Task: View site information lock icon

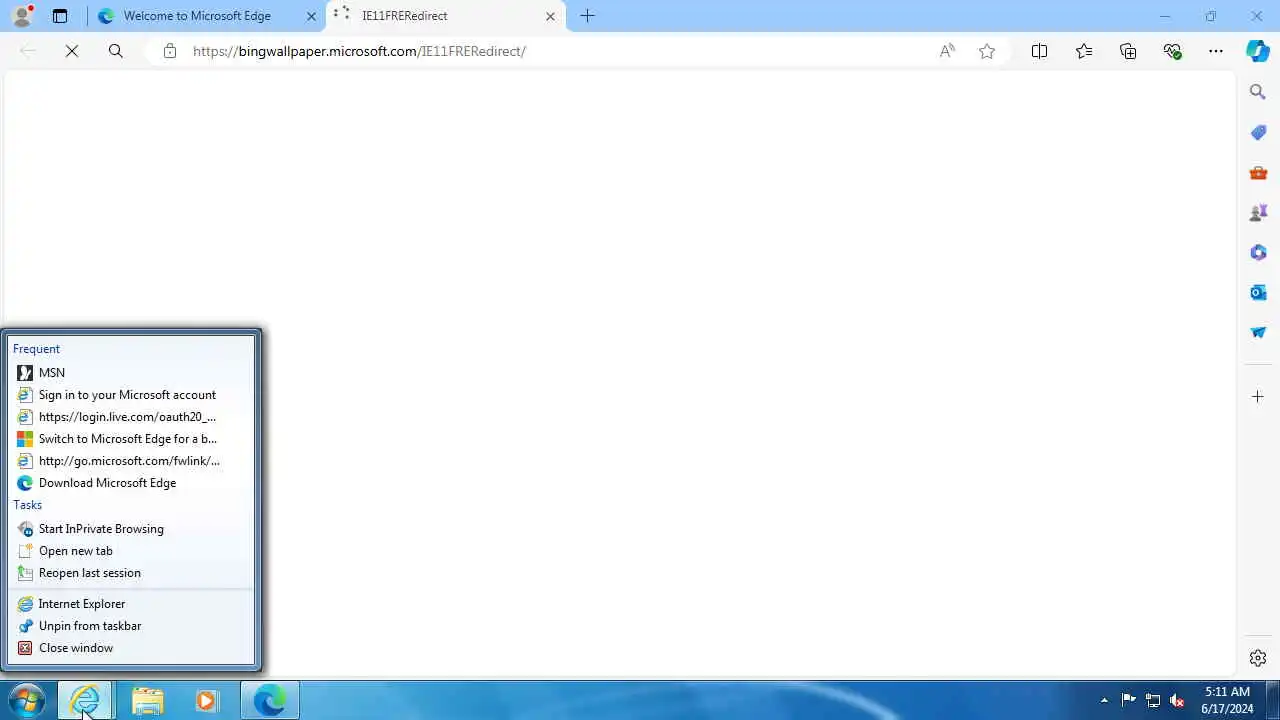Action: [x=170, y=51]
